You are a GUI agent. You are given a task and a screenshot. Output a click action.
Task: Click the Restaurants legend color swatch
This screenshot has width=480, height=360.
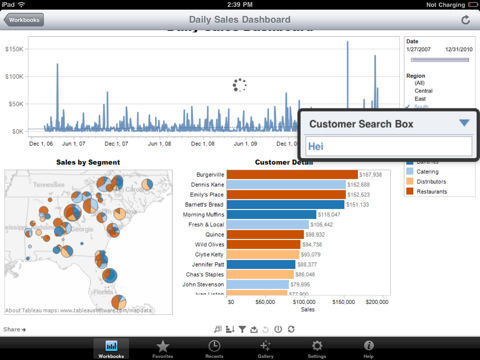(x=410, y=191)
